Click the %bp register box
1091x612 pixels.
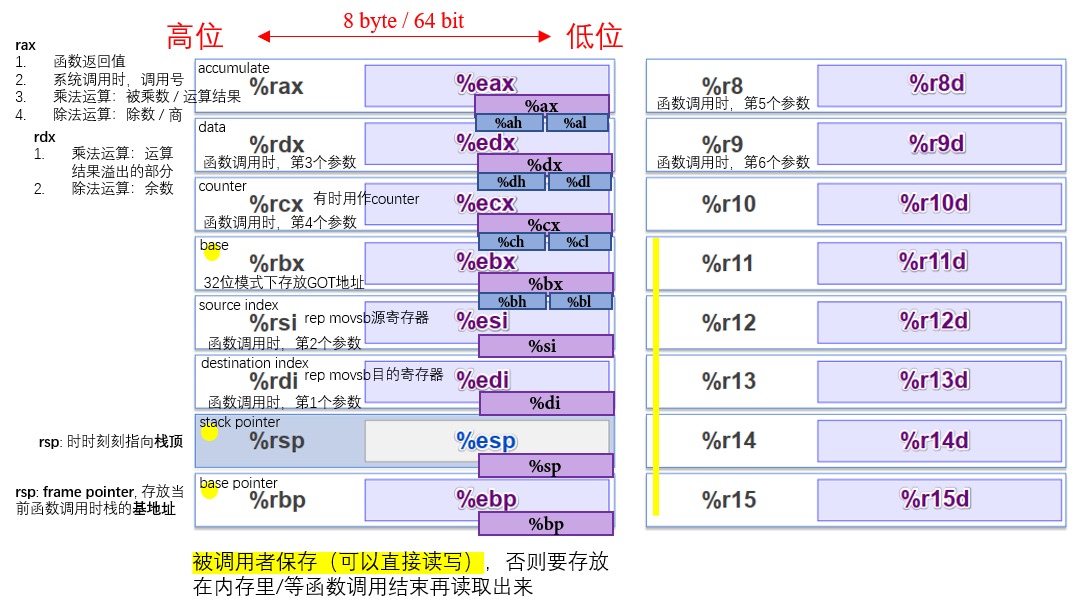point(546,524)
